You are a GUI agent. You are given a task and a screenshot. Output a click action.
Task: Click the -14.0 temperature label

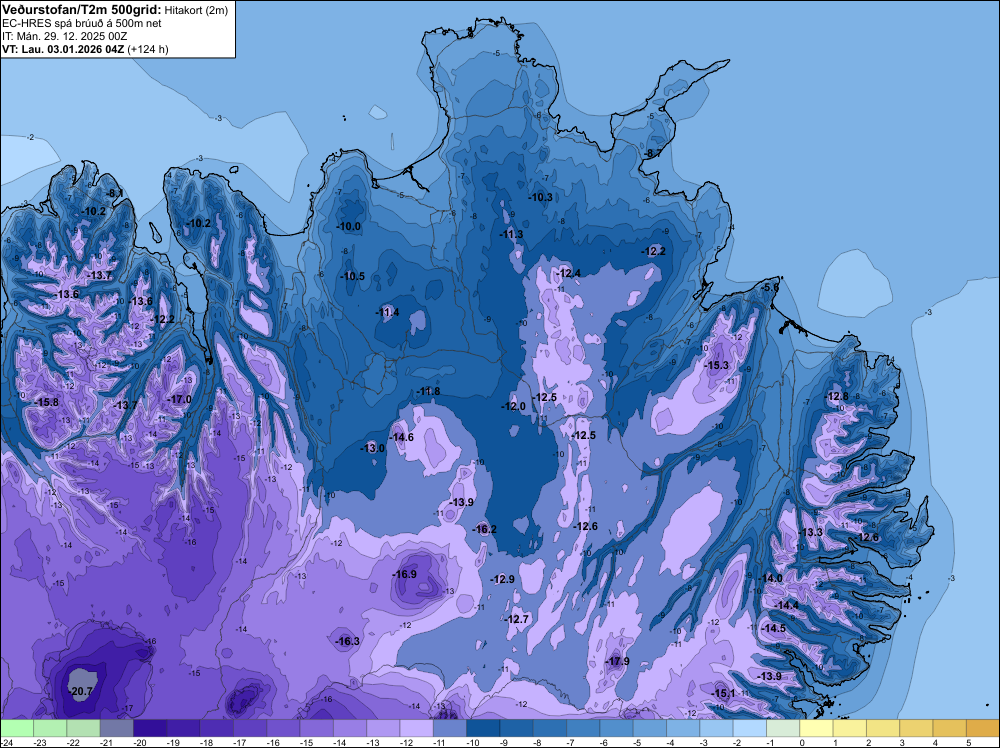coord(770,578)
